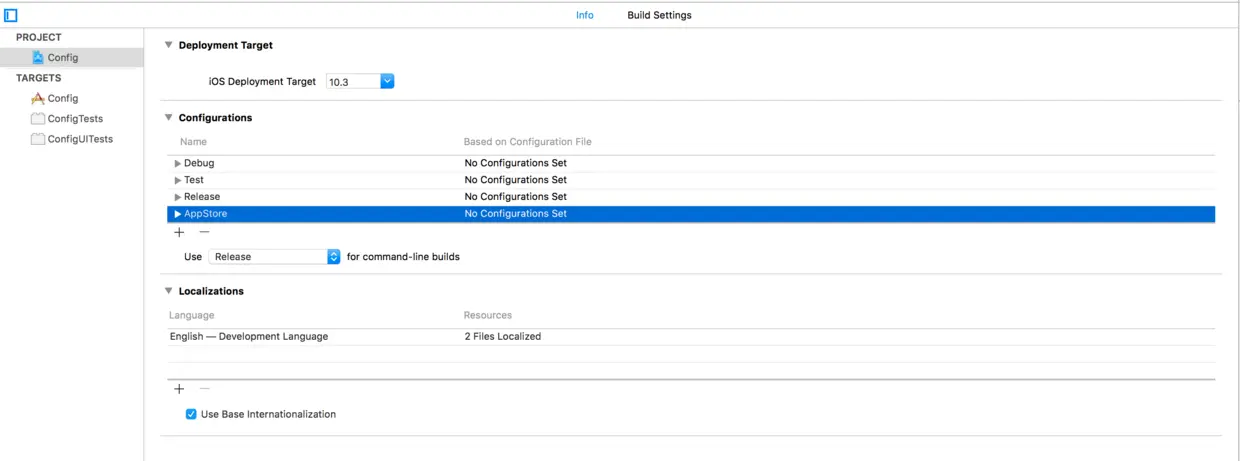Collapse the Deployment Target section
The width and height of the screenshot is (1240, 461).
(x=169, y=45)
